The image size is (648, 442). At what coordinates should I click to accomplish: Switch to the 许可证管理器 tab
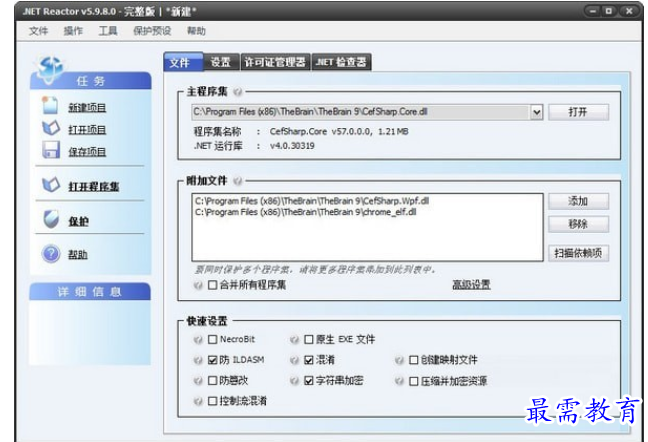tap(275, 62)
